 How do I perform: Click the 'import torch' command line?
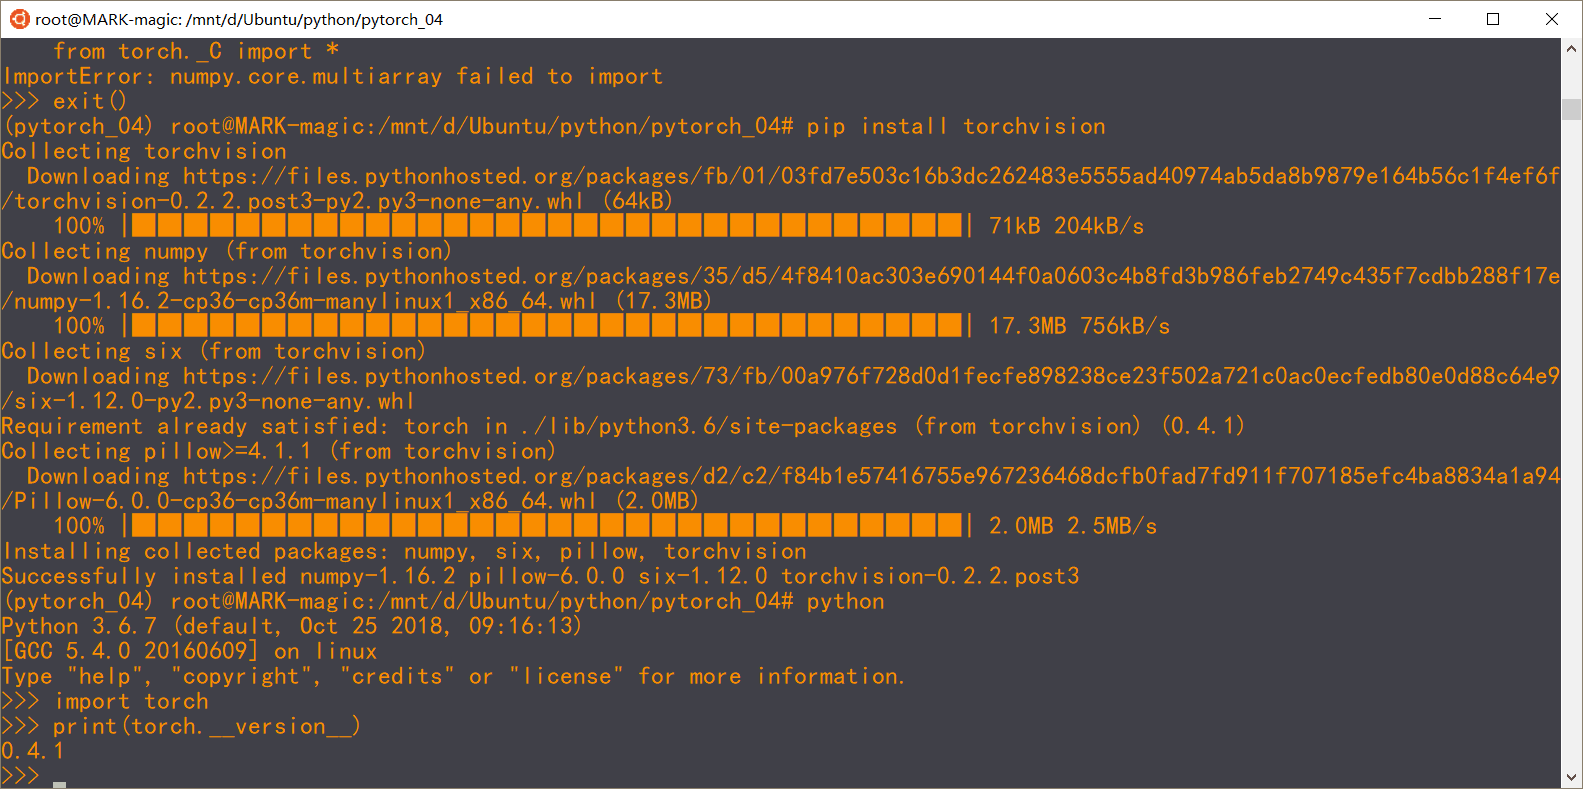[105, 701]
